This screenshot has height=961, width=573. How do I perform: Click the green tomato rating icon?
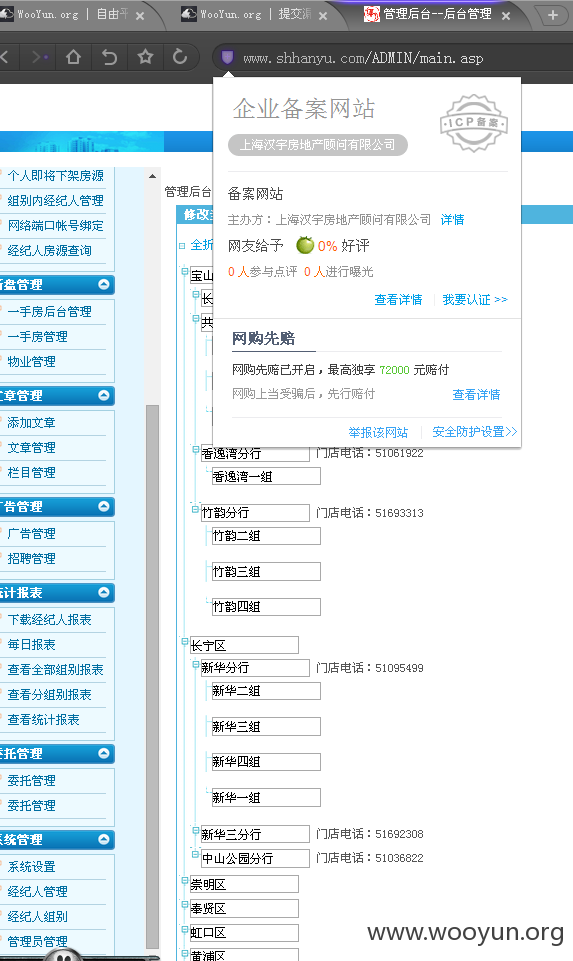coord(305,245)
